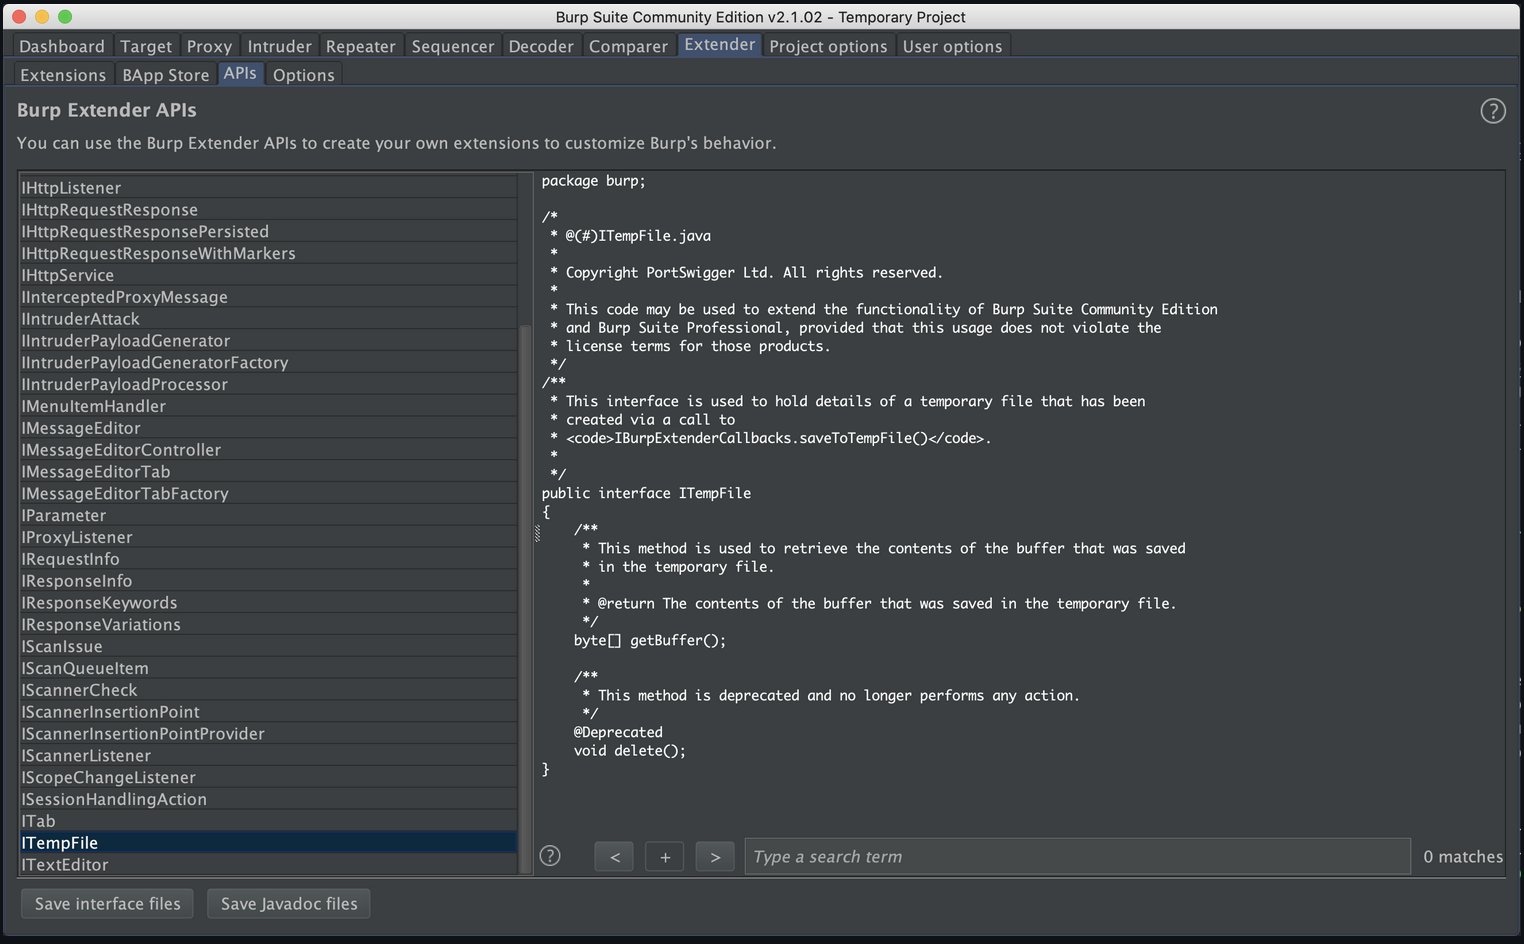
Task: Switch to the Target tab
Action: pyautogui.click(x=146, y=46)
